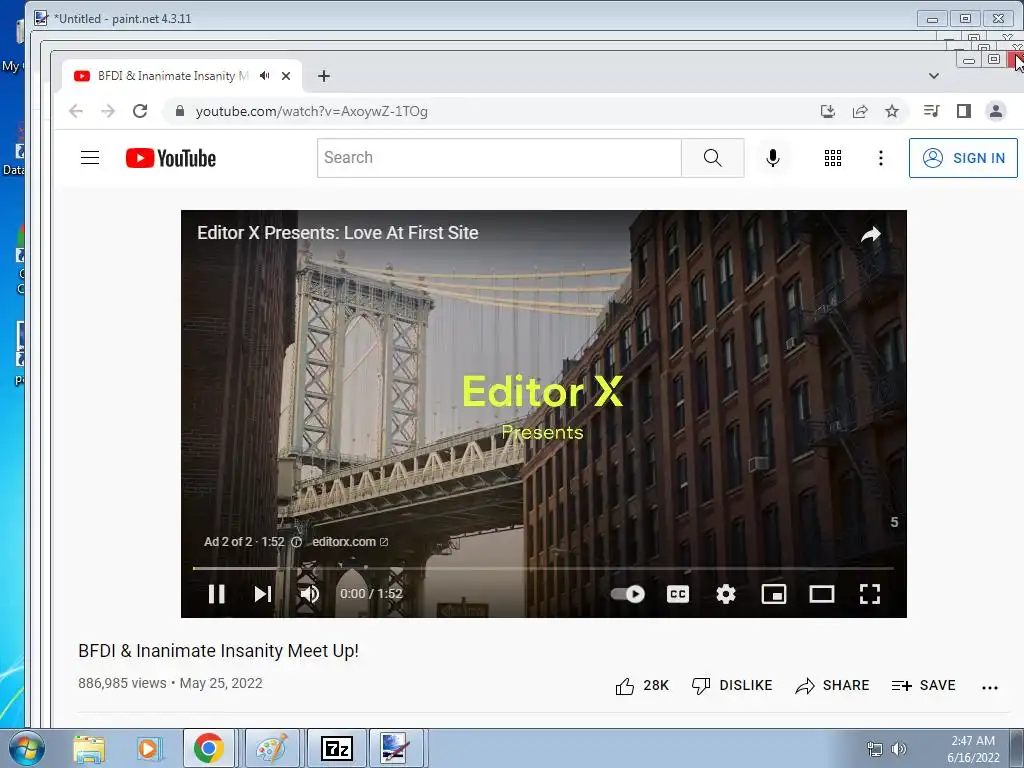Enter full screen mode
The width and height of the screenshot is (1024, 768).
click(870, 594)
